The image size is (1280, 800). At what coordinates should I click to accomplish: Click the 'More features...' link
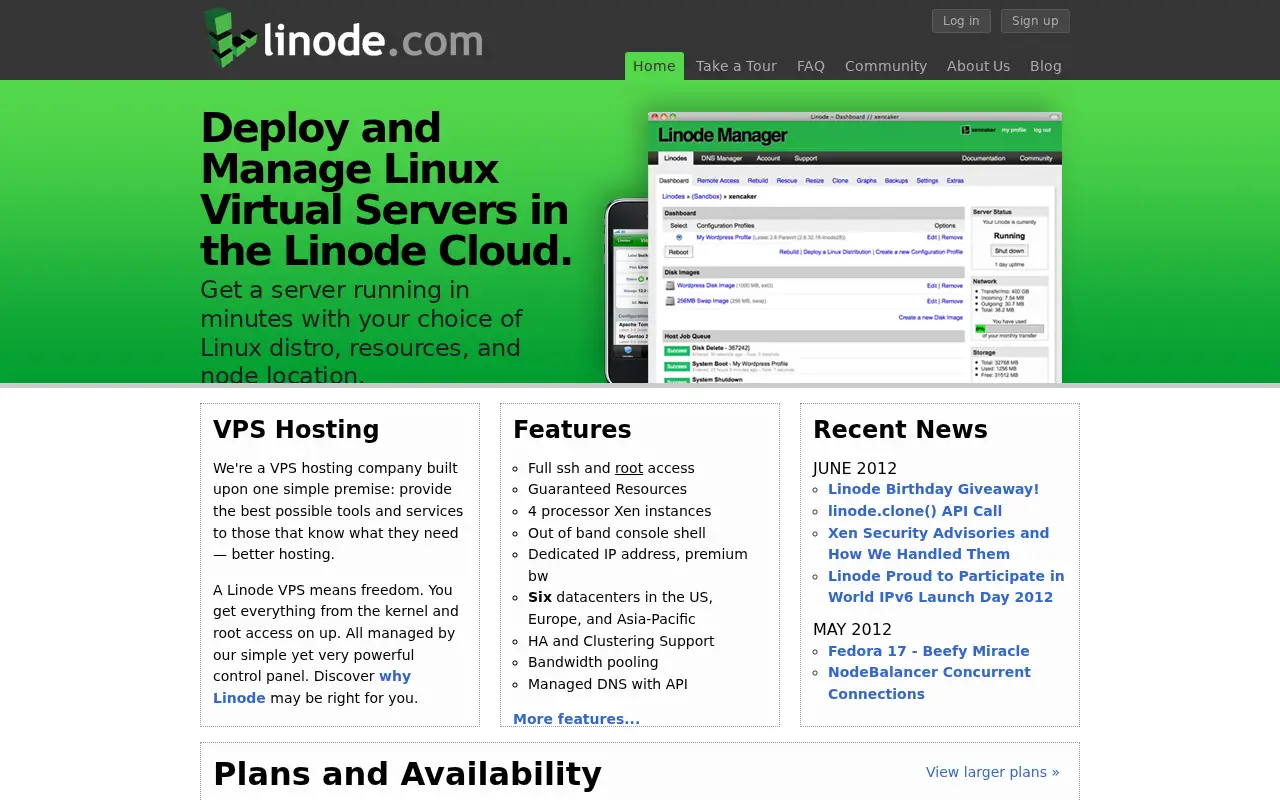576,719
